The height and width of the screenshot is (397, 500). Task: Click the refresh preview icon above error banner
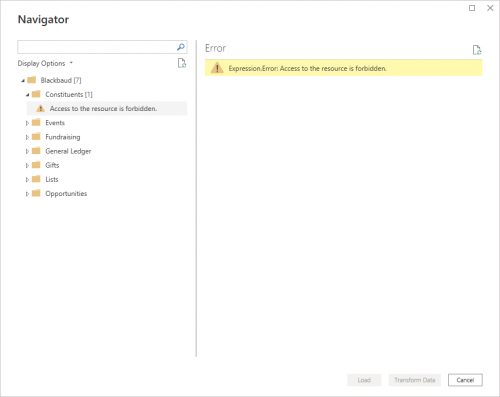coord(477,50)
